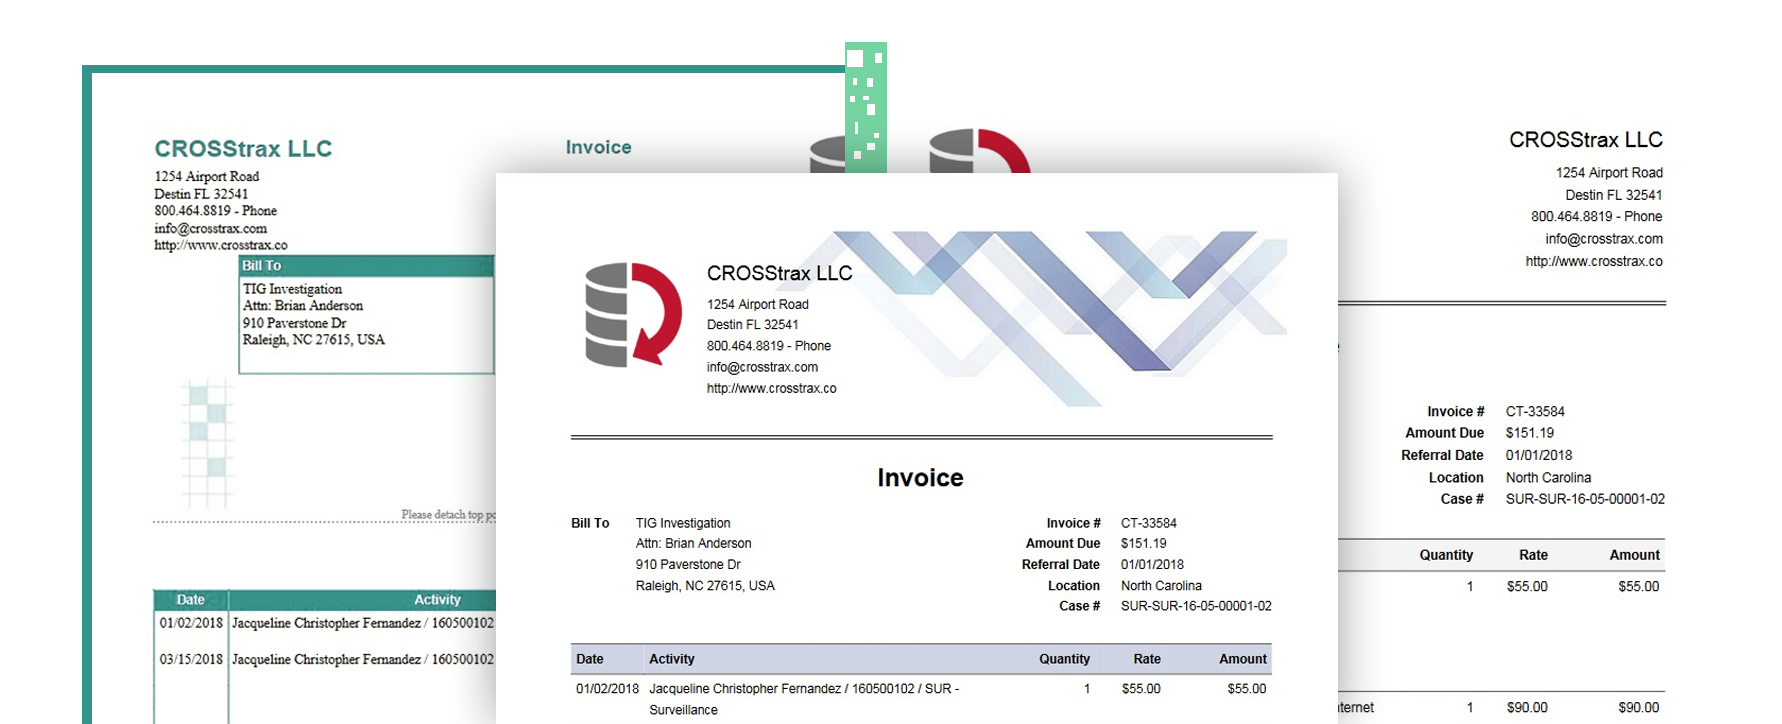Select 'CROSStrax LLC' company name on center invoice

click(x=779, y=273)
